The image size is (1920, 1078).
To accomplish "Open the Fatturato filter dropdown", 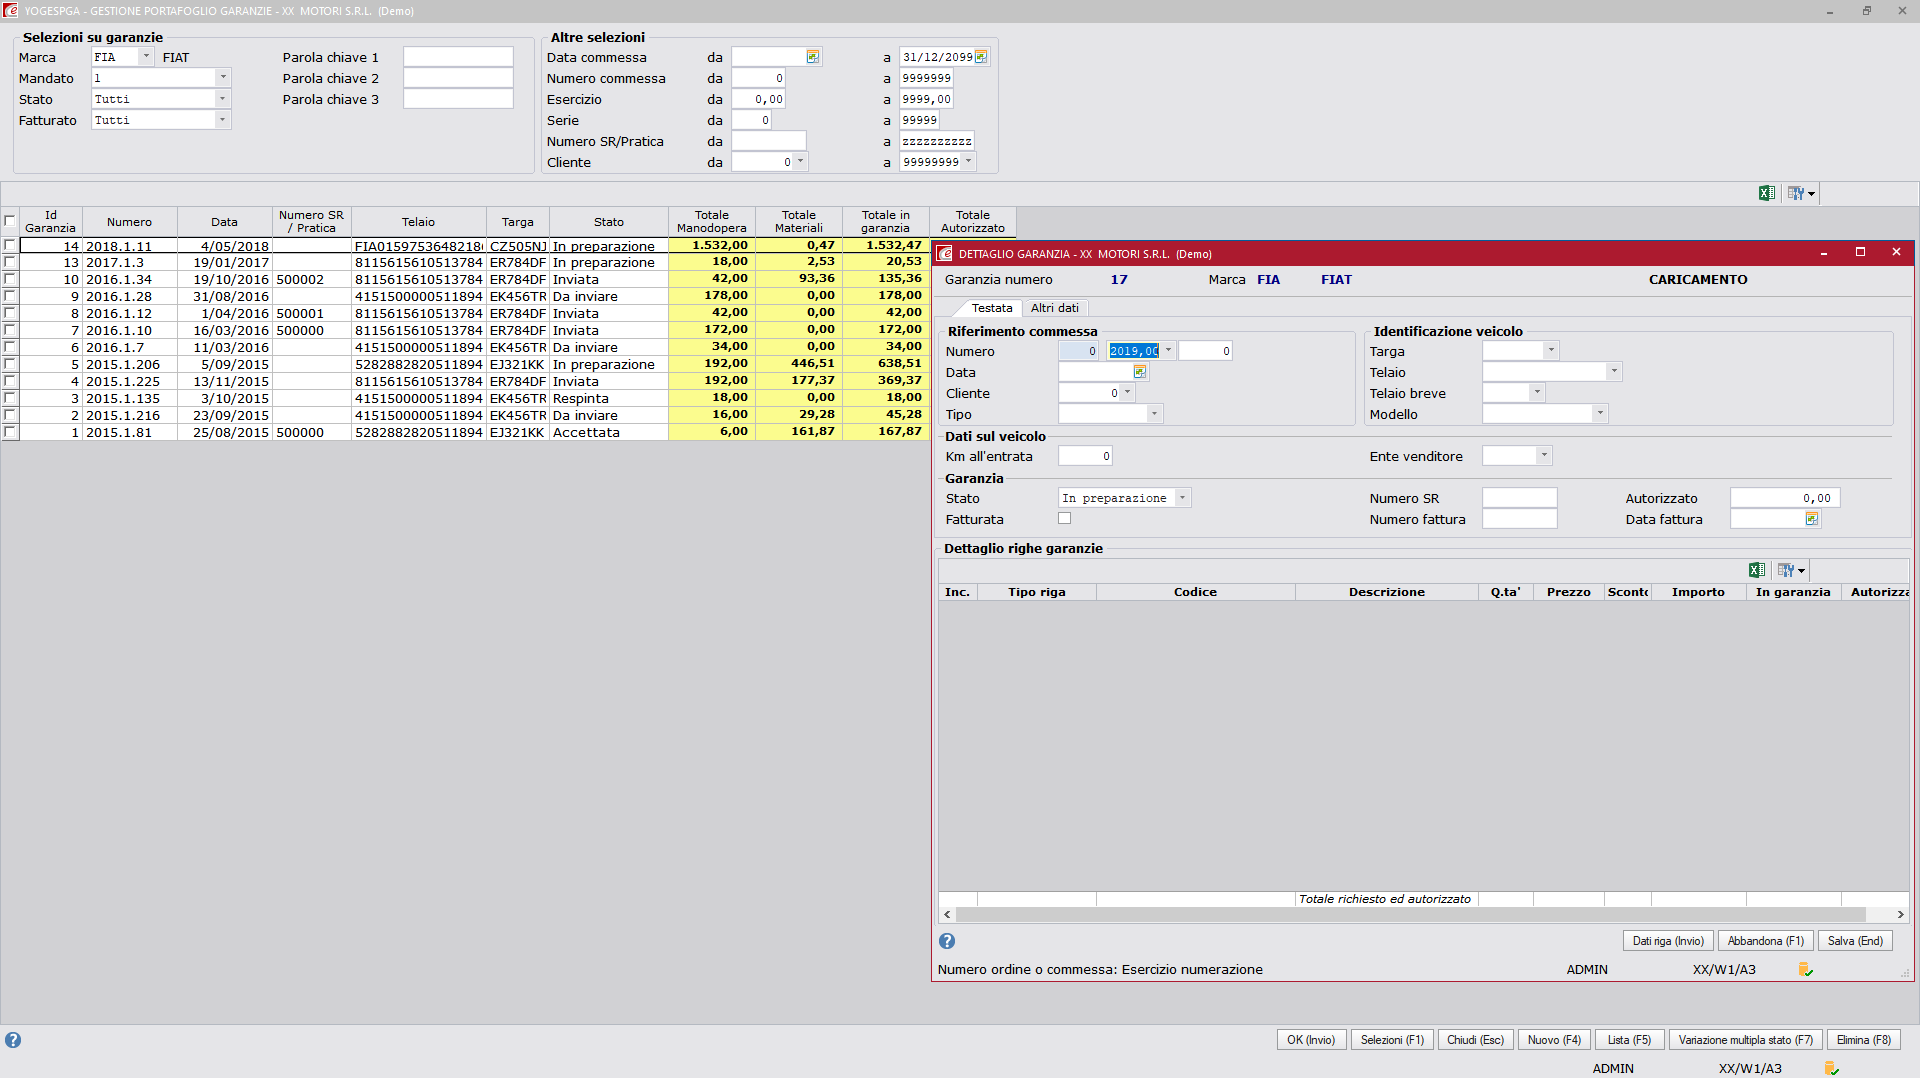I will tap(223, 119).
